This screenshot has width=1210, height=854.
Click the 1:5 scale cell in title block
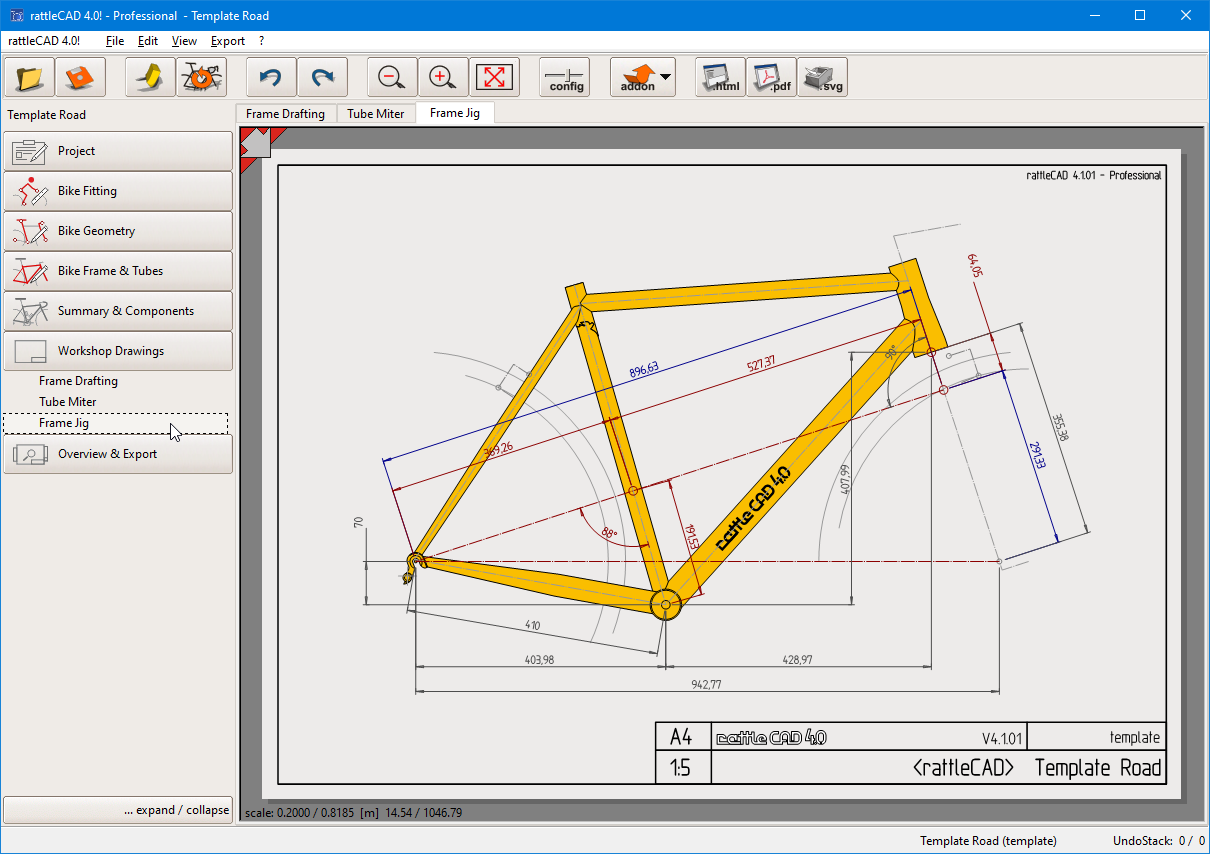coord(682,768)
